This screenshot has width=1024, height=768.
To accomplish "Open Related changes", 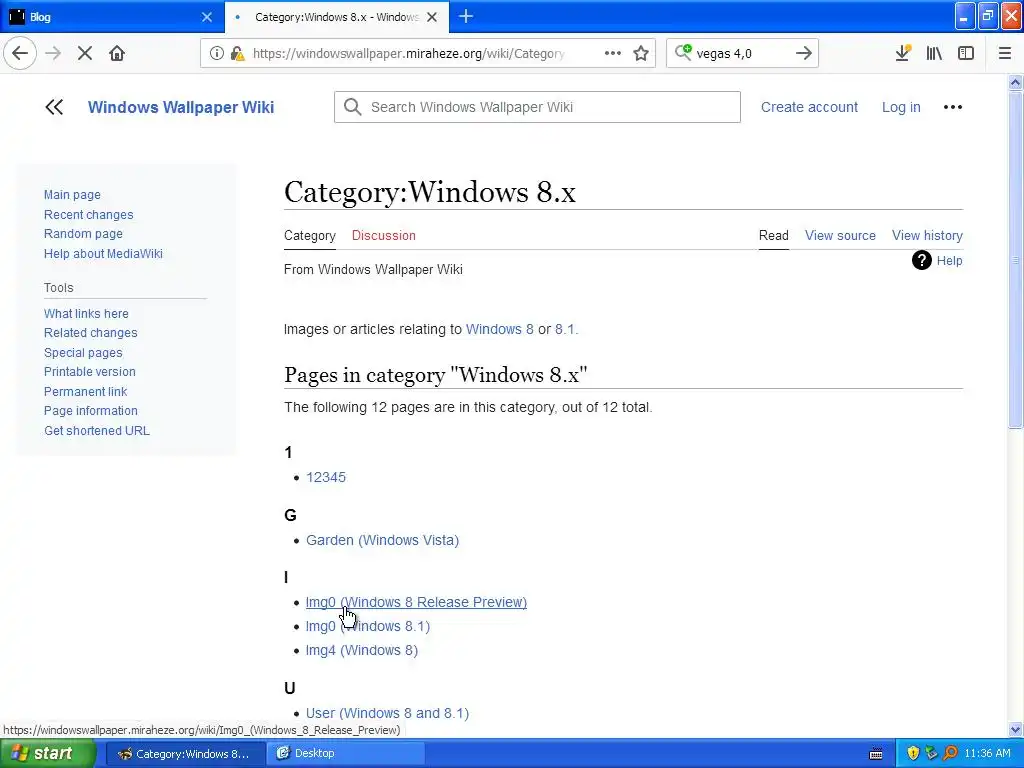I will pos(91,332).
